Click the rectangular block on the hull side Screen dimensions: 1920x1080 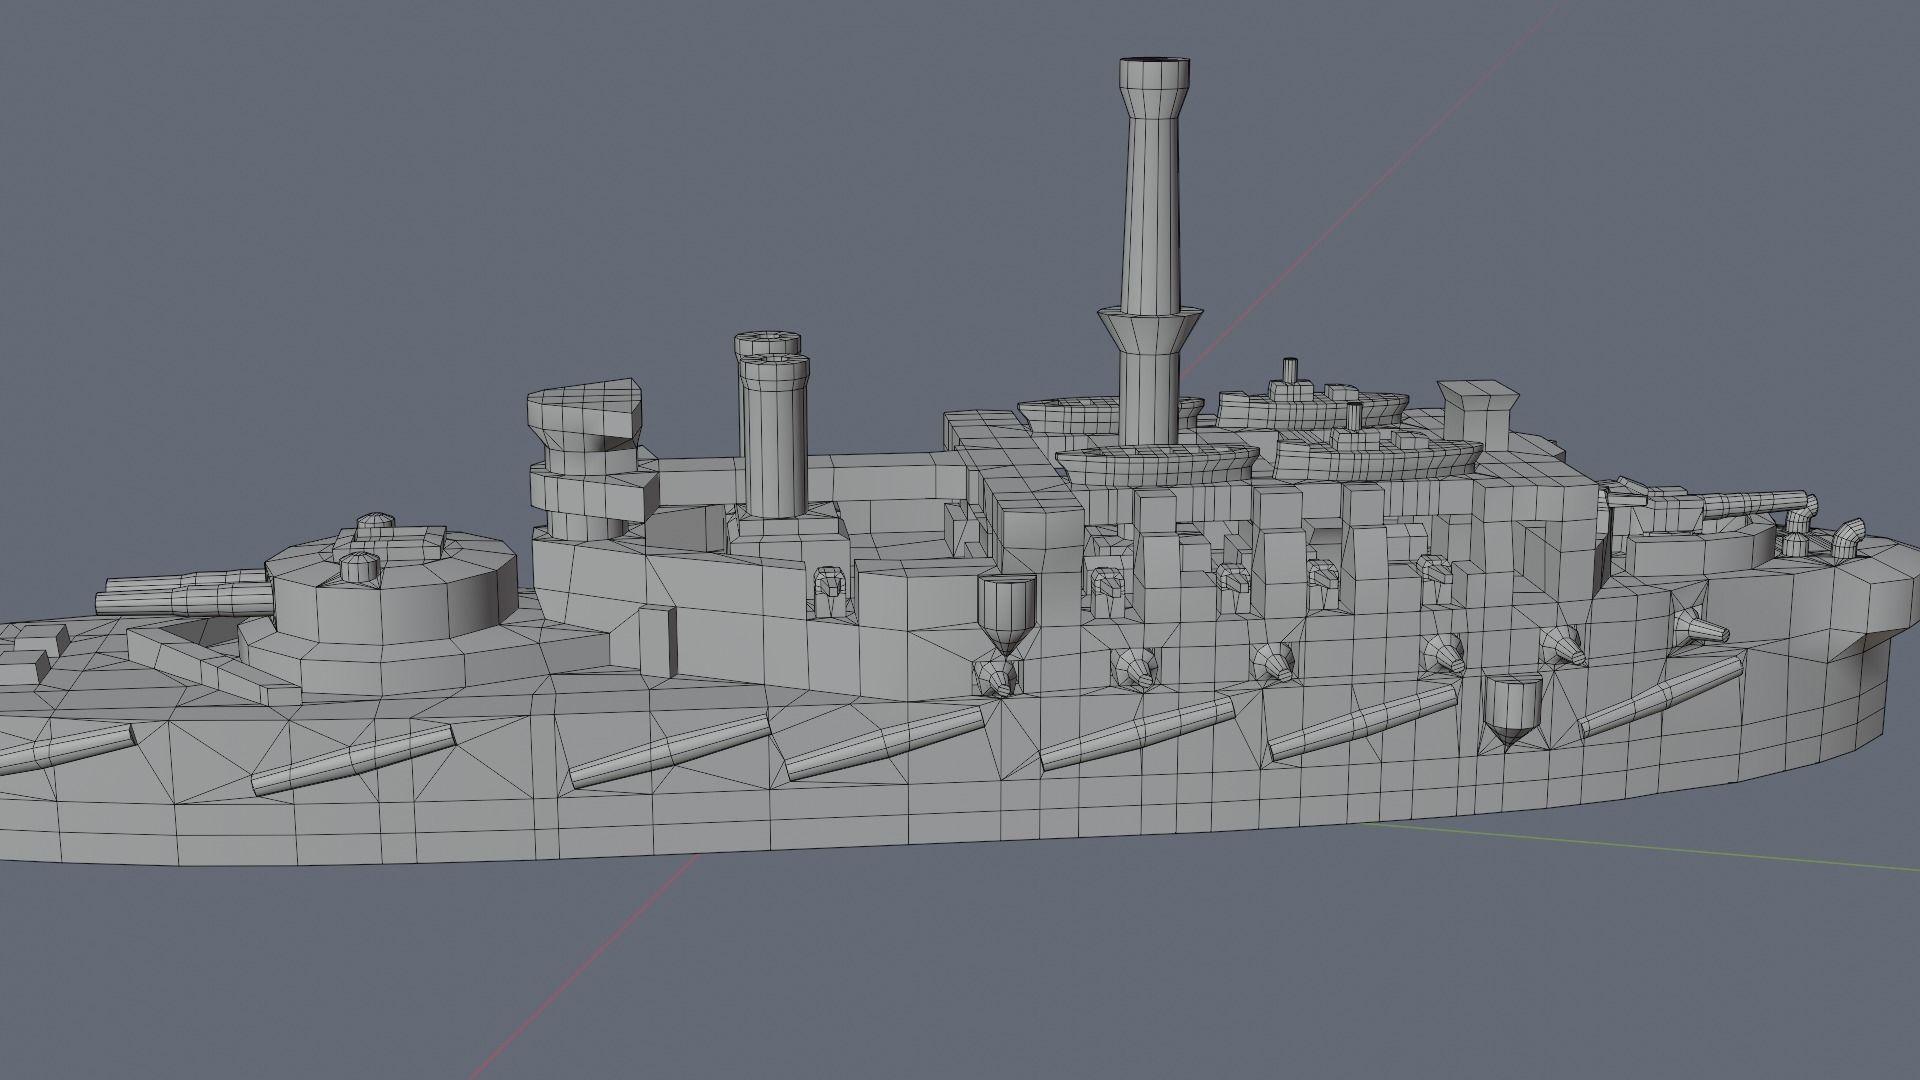click(657, 640)
